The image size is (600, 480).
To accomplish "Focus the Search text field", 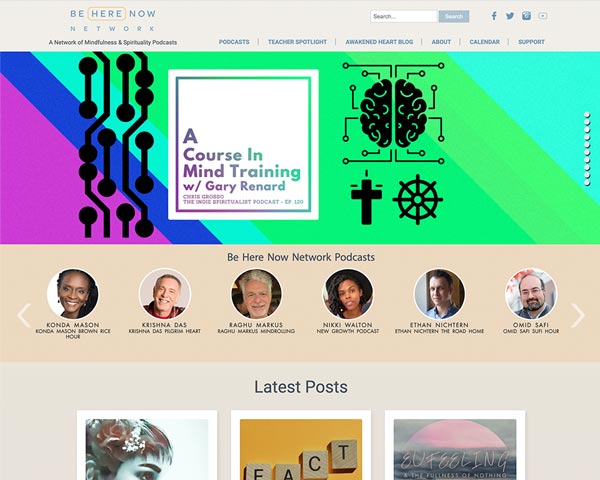I will coord(404,16).
